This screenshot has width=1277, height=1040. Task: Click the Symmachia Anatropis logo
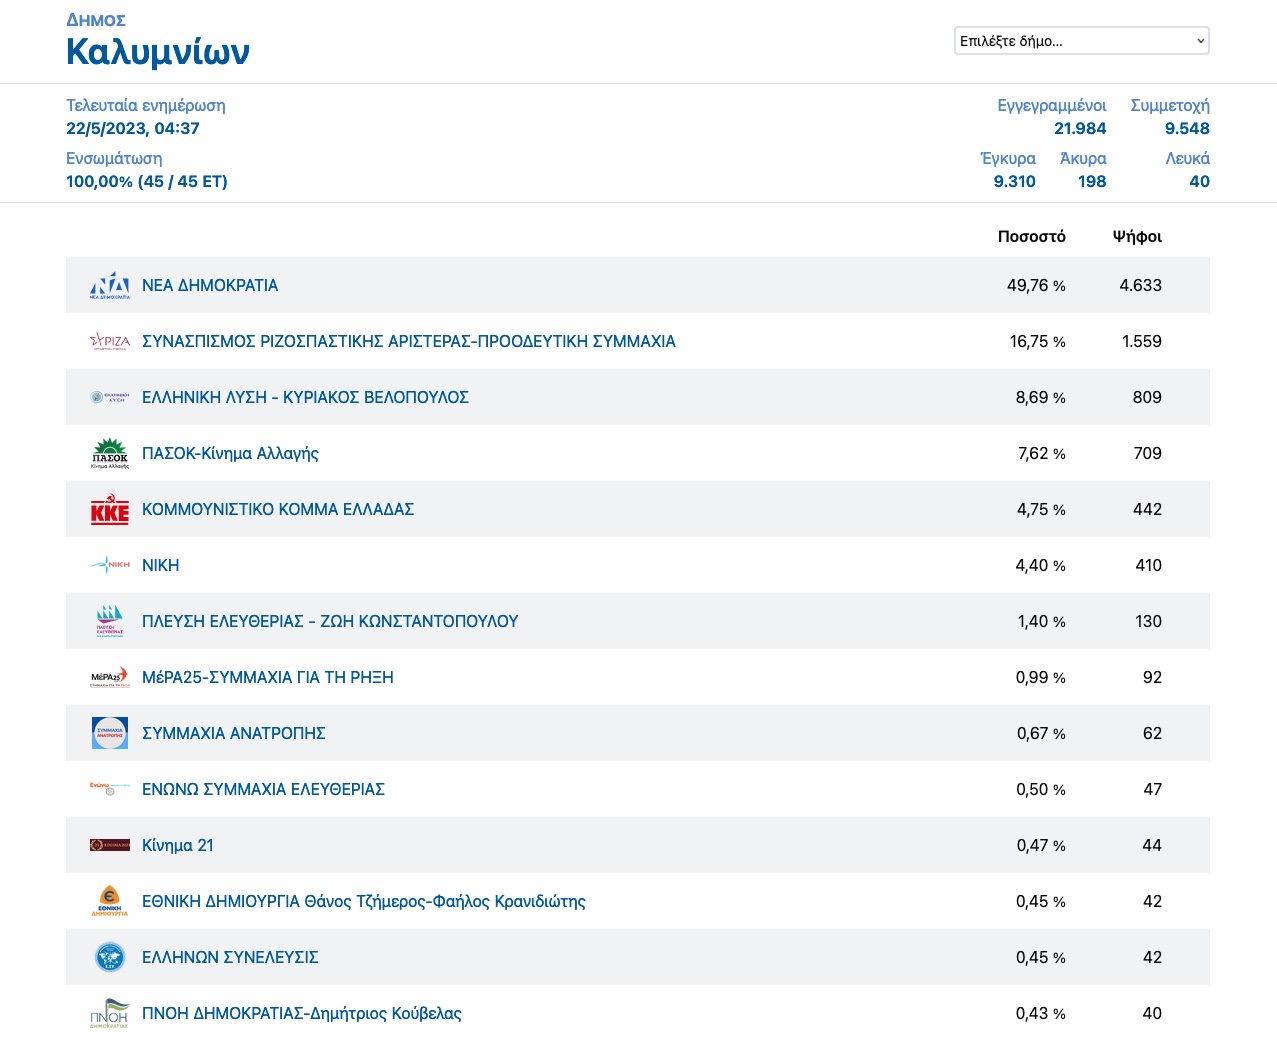tap(110, 733)
